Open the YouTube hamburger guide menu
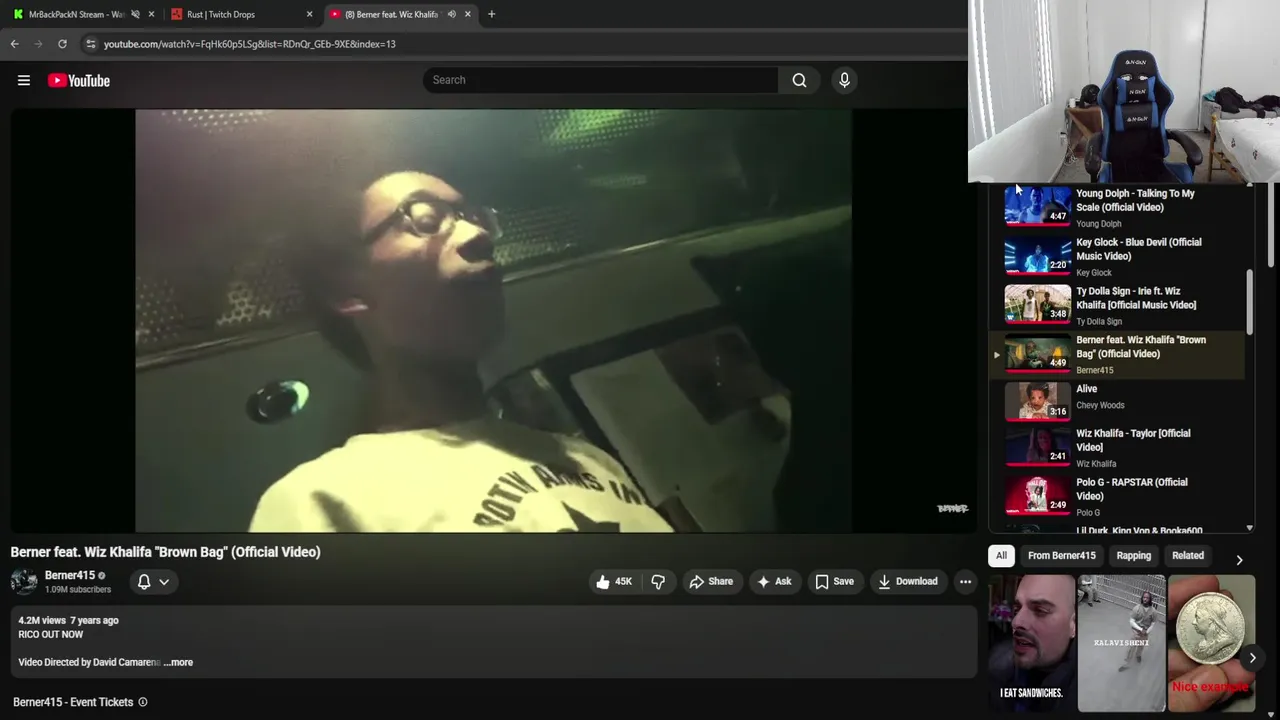 point(24,80)
